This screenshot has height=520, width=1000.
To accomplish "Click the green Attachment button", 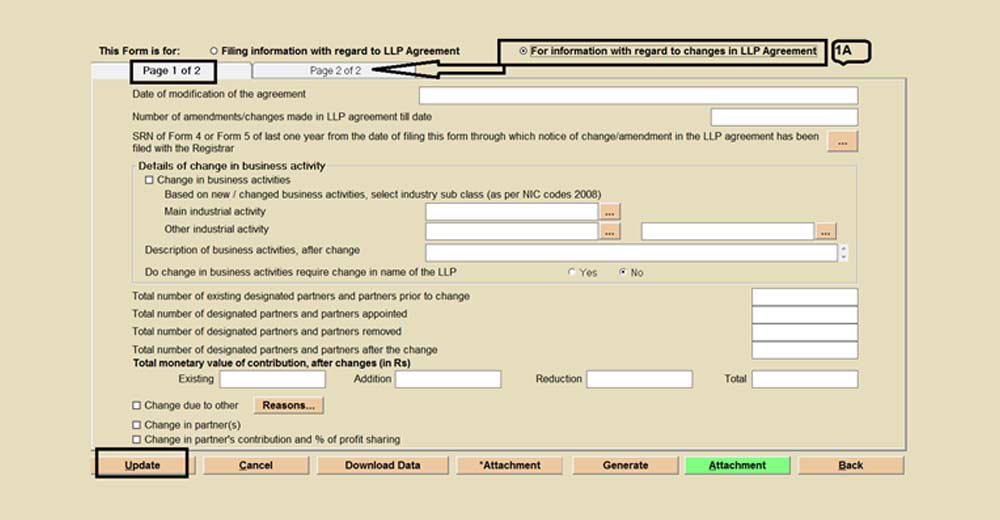I will (x=737, y=466).
